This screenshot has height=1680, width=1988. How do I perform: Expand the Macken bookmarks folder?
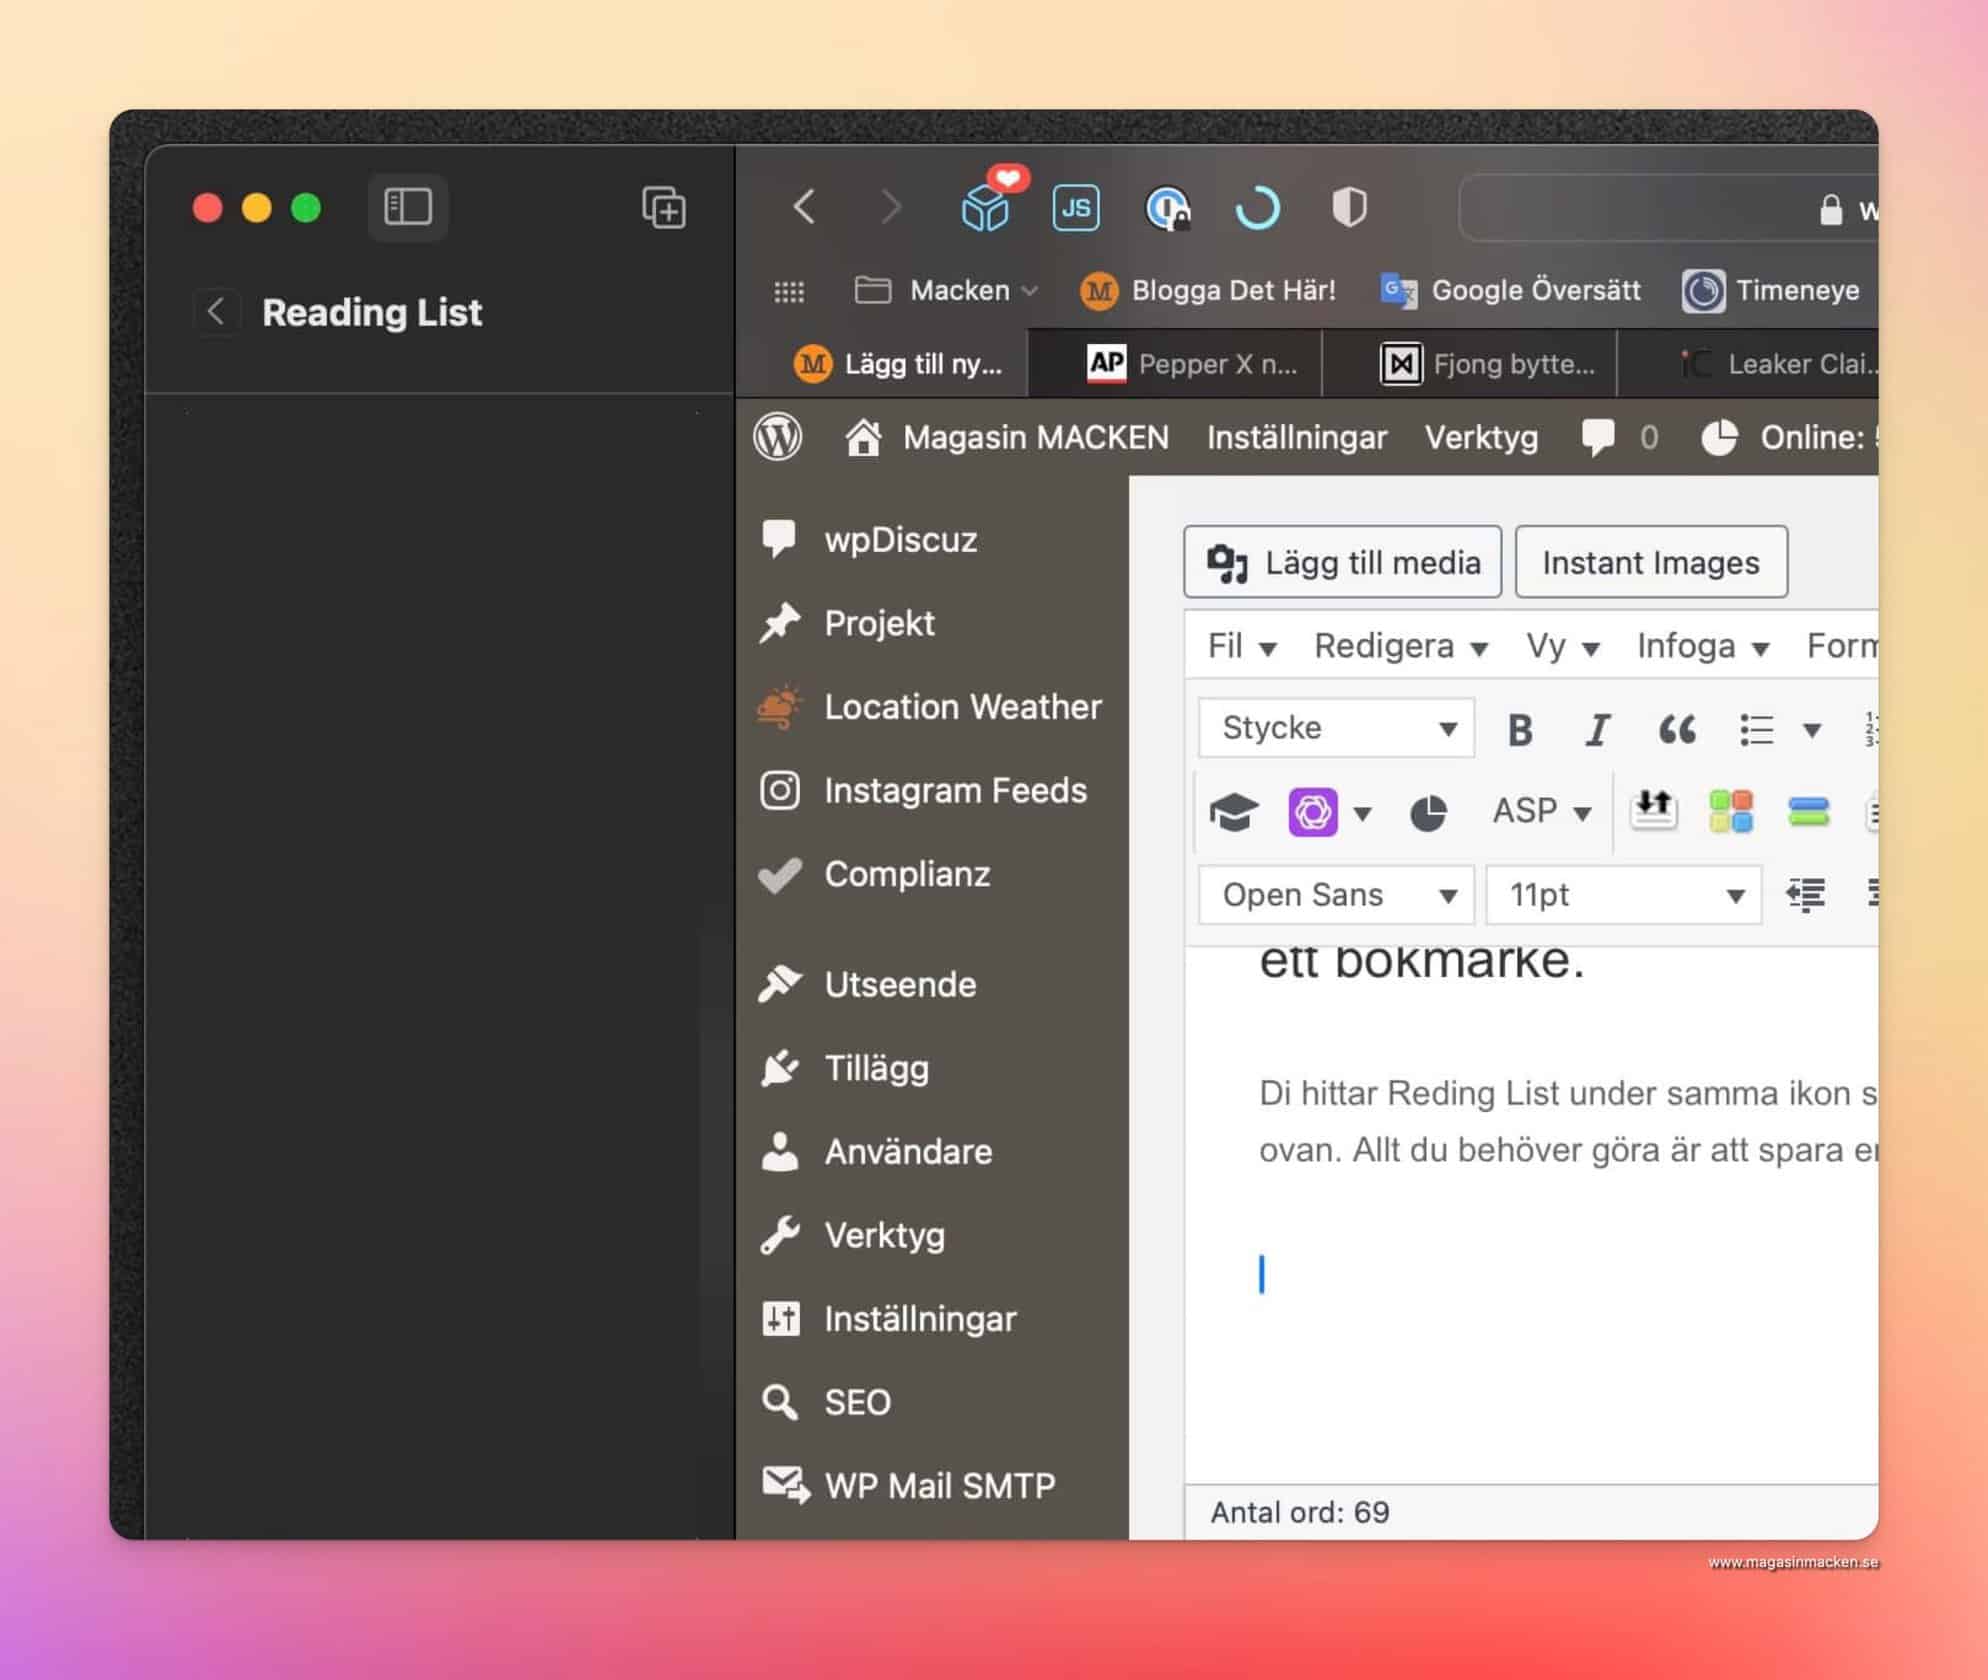(946, 291)
